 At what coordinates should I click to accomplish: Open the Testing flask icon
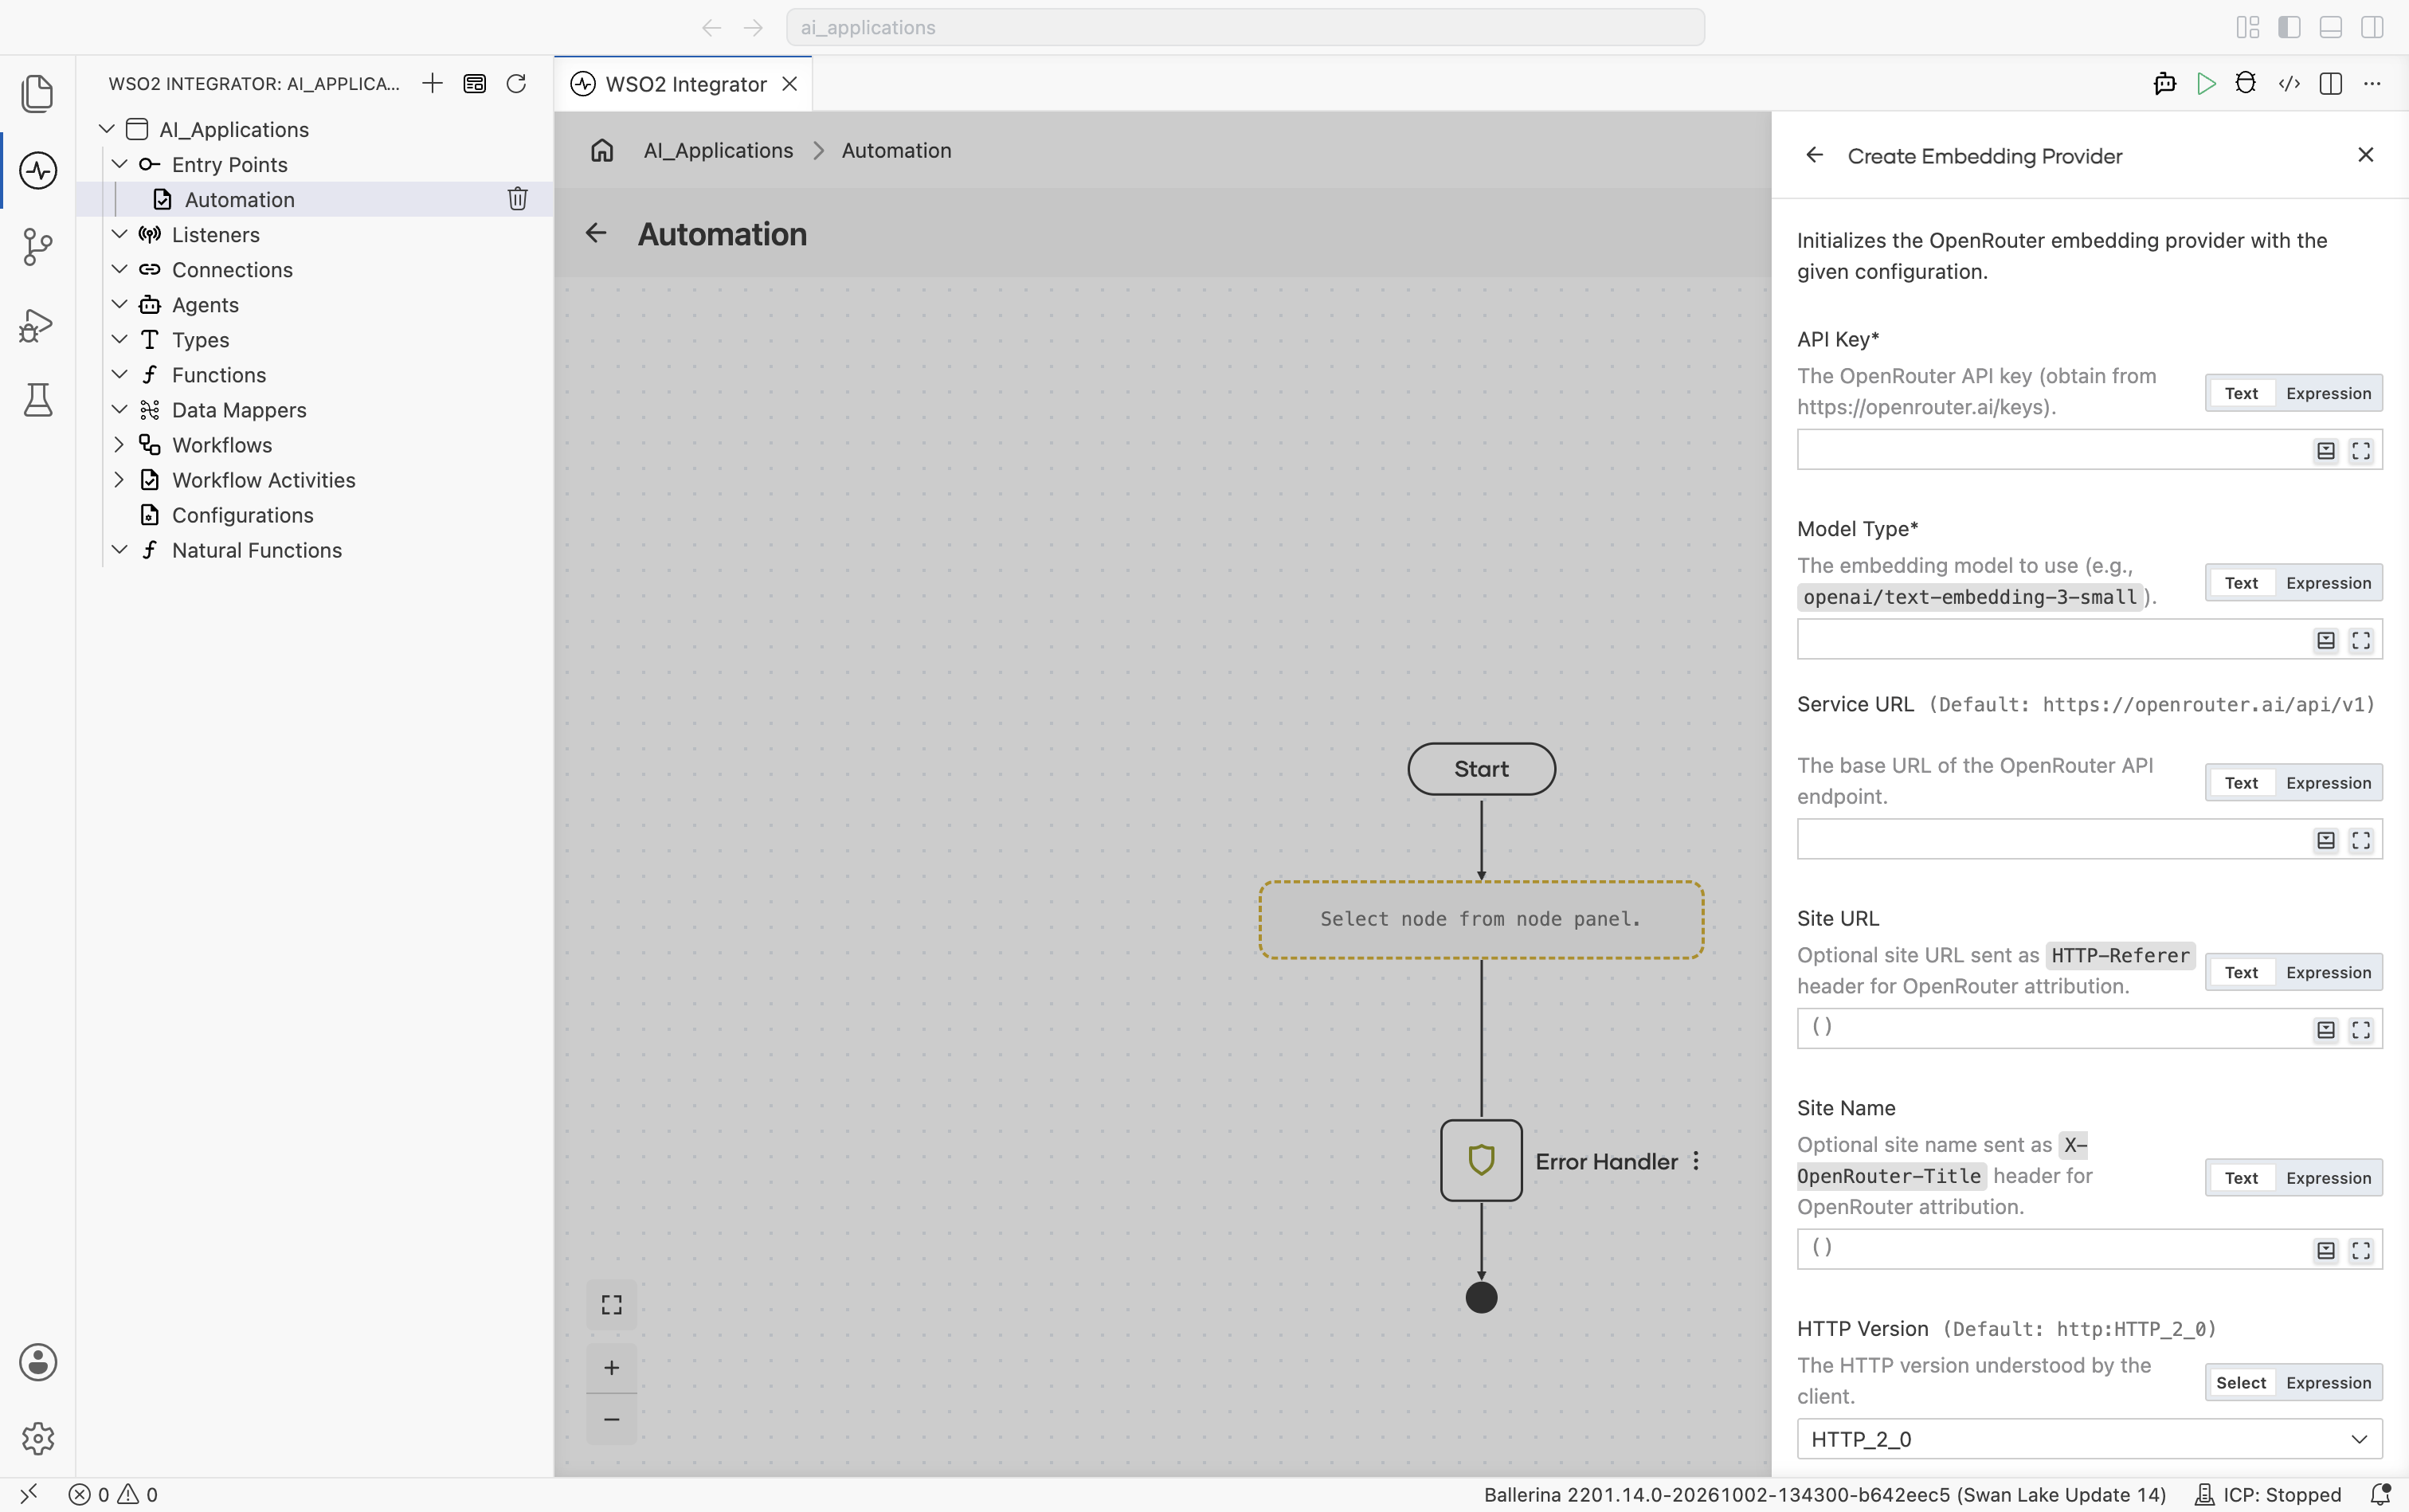click(37, 400)
